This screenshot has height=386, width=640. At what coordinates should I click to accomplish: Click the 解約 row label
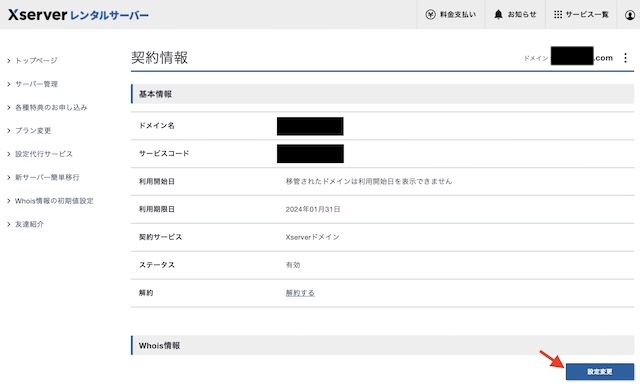pos(146,293)
